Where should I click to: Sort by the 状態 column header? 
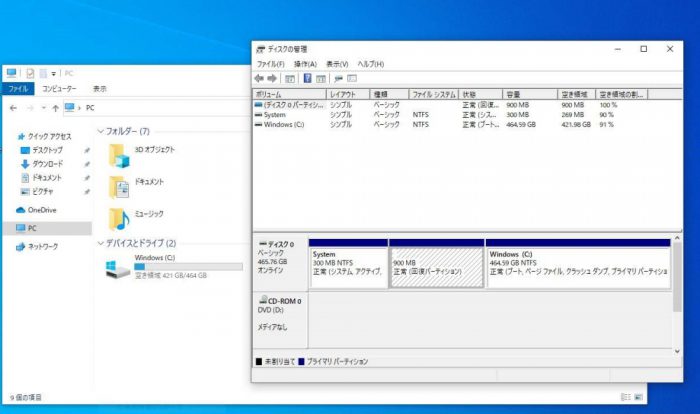(x=481, y=94)
